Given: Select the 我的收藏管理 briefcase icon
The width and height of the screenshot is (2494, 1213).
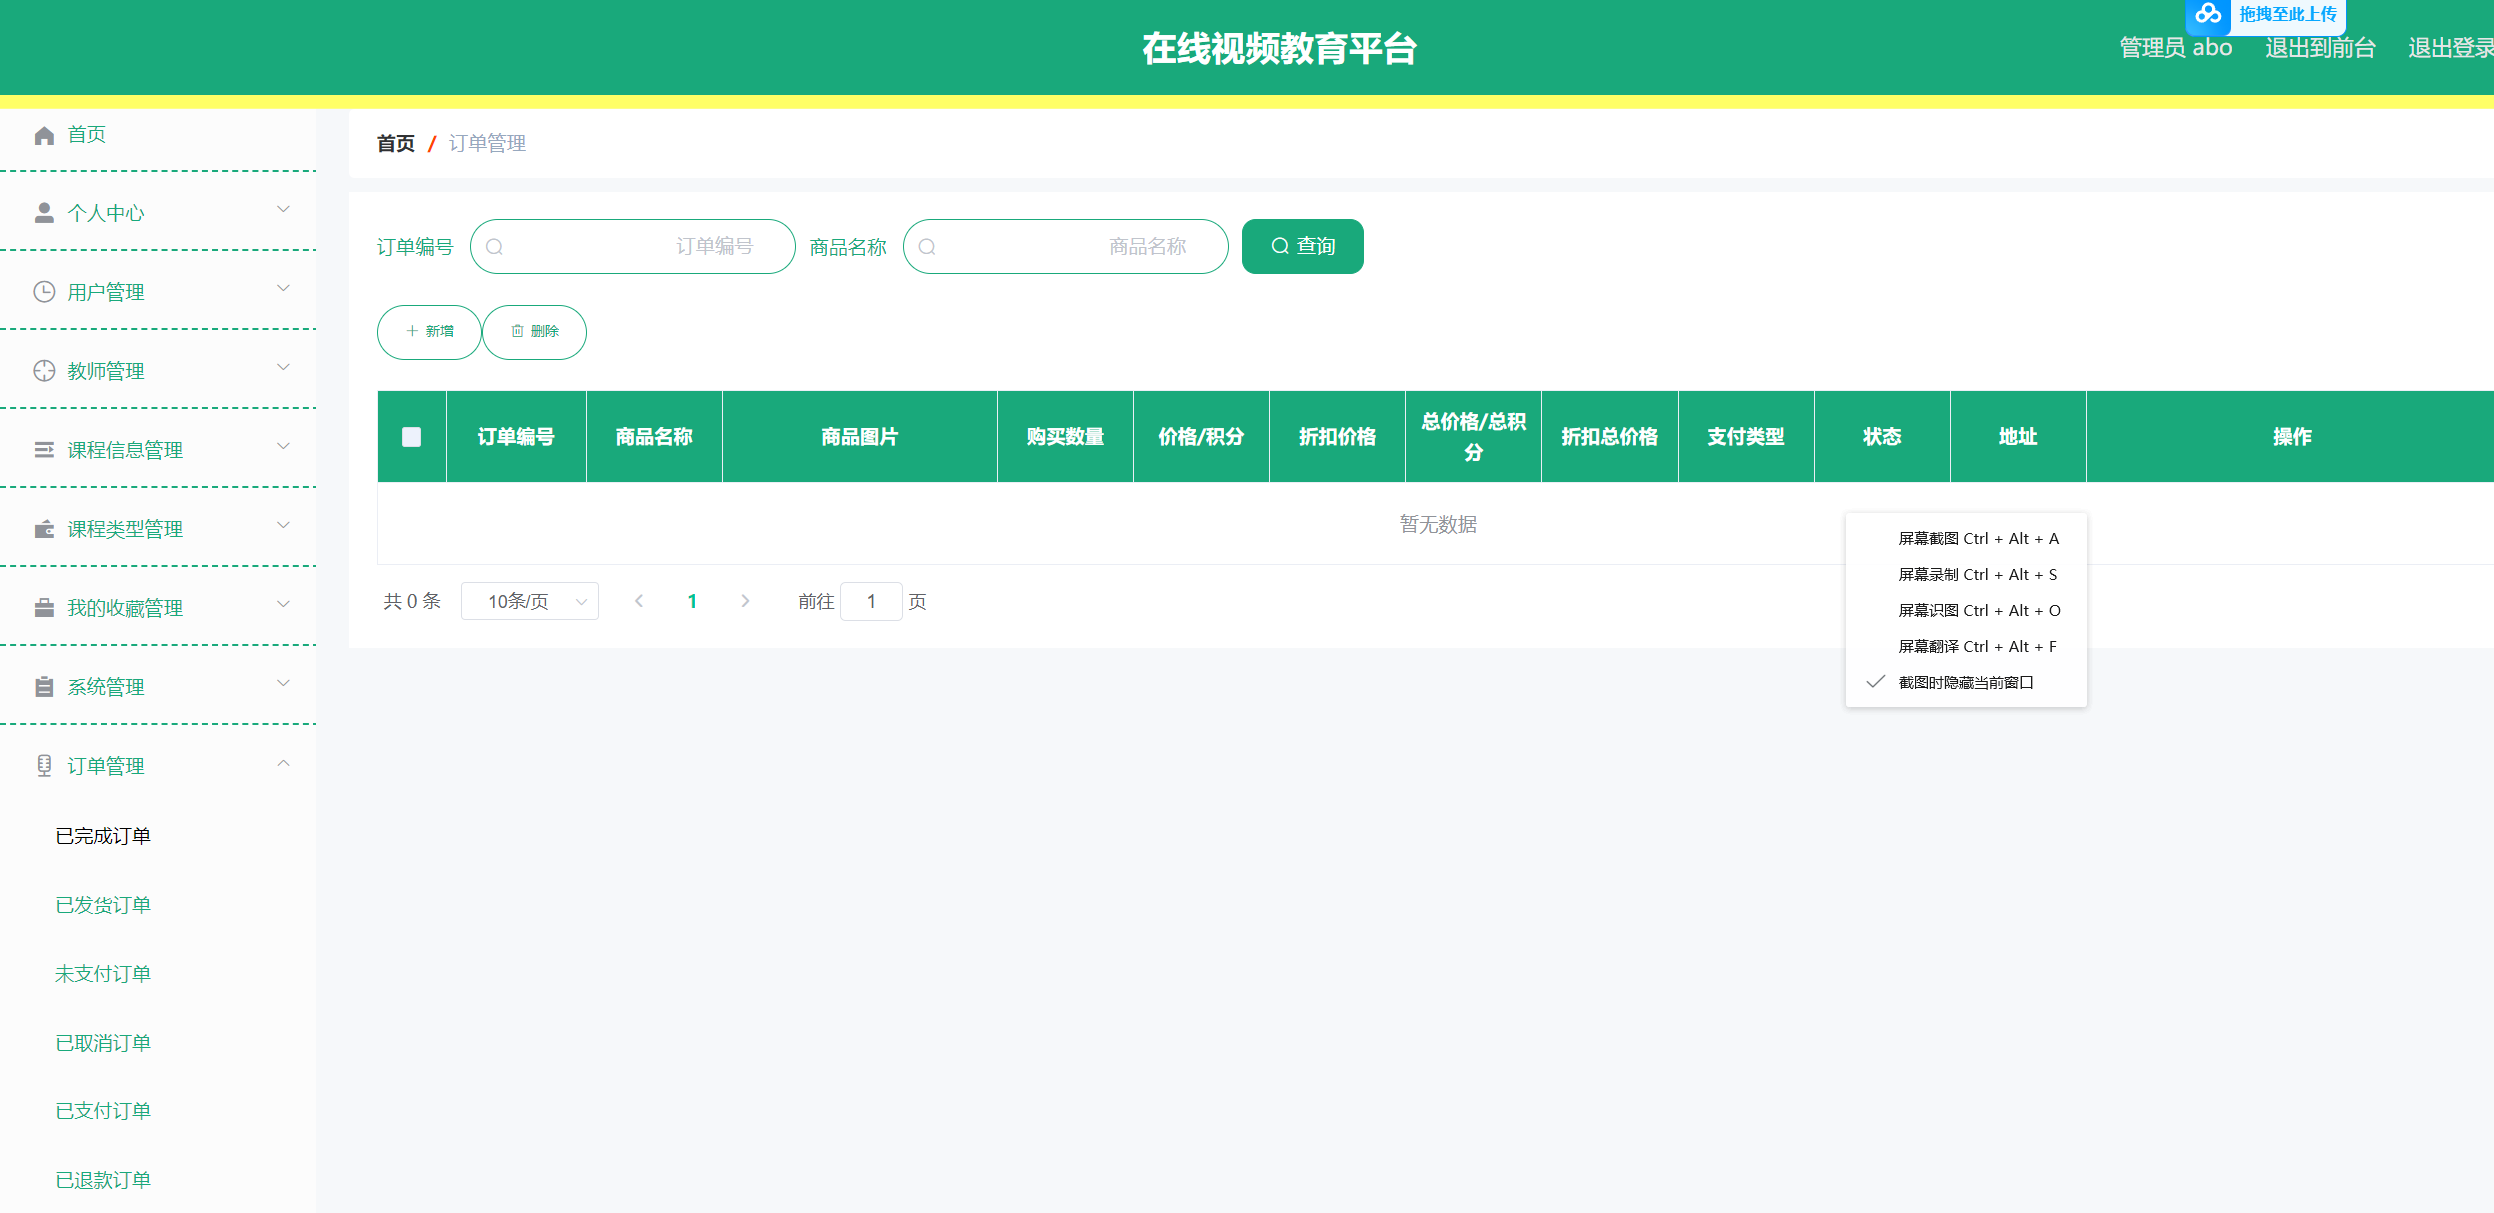Looking at the screenshot, I should (x=45, y=607).
